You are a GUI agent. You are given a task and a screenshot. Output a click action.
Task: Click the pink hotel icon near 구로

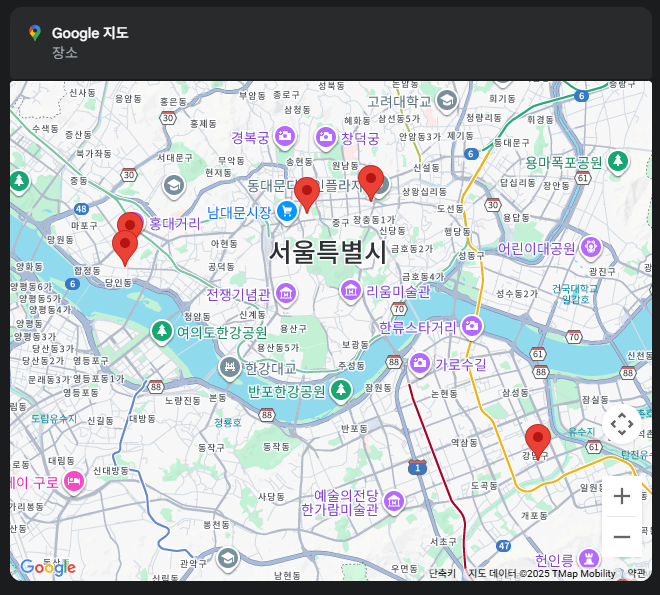[x=74, y=481]
